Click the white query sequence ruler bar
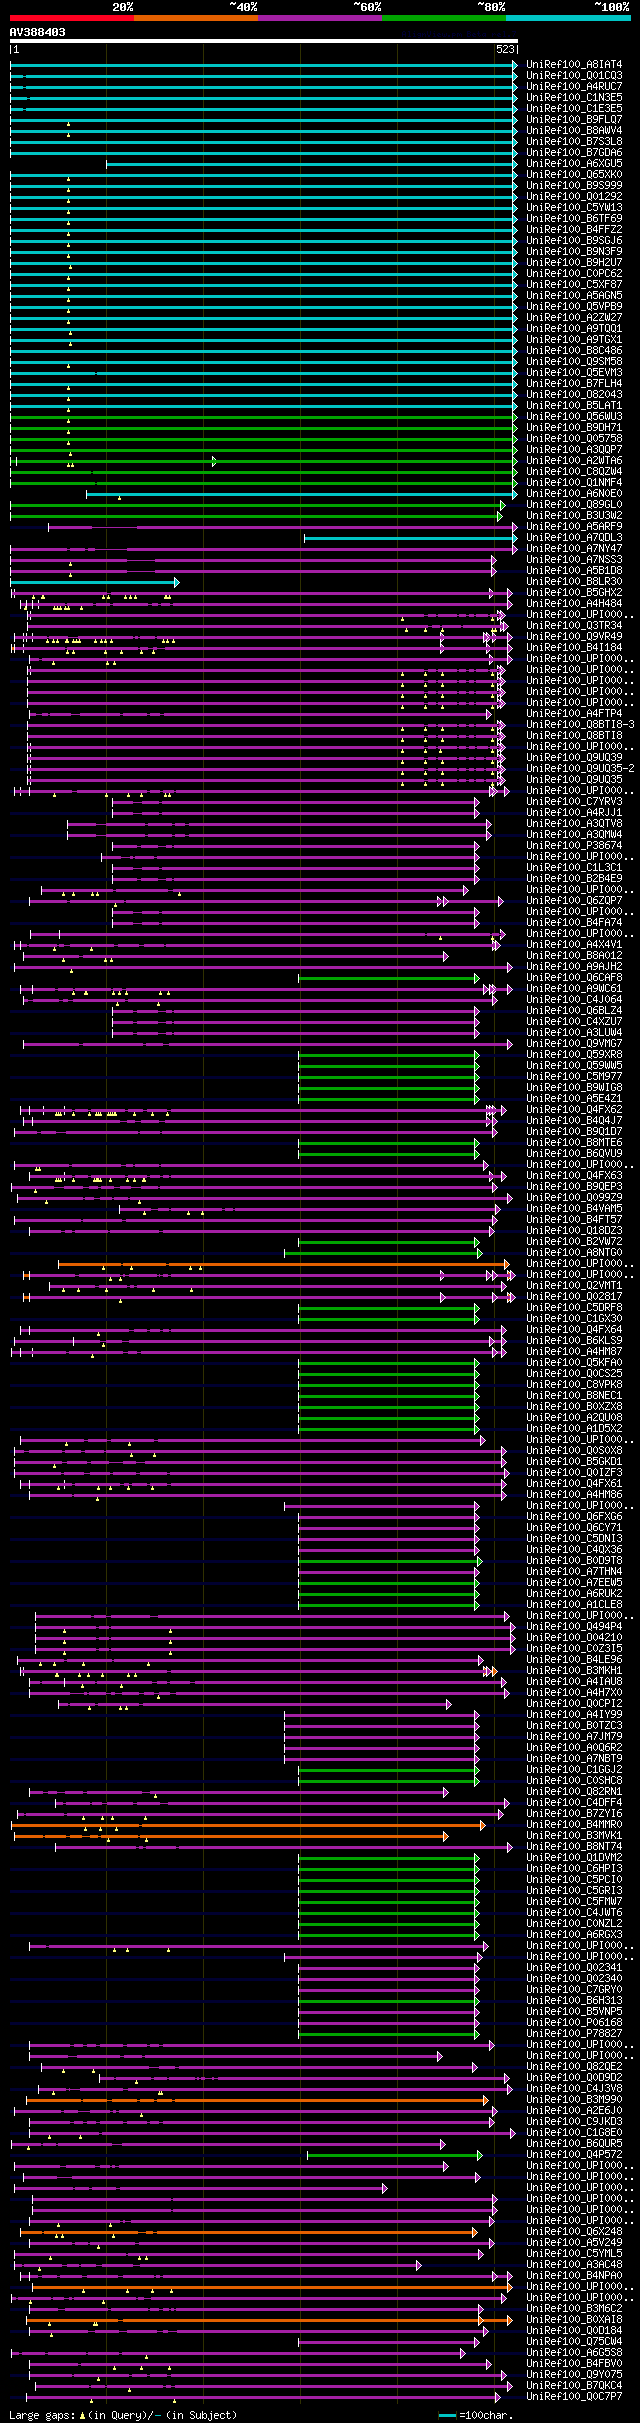 click(264, 41)
